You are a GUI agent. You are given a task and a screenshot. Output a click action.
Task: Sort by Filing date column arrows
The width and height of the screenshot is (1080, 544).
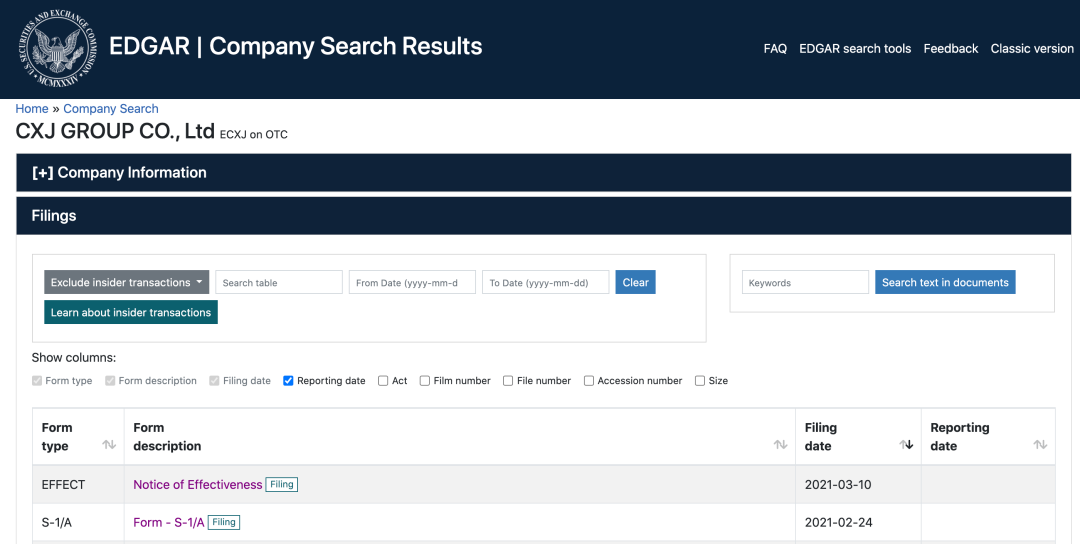coord(906,445)
